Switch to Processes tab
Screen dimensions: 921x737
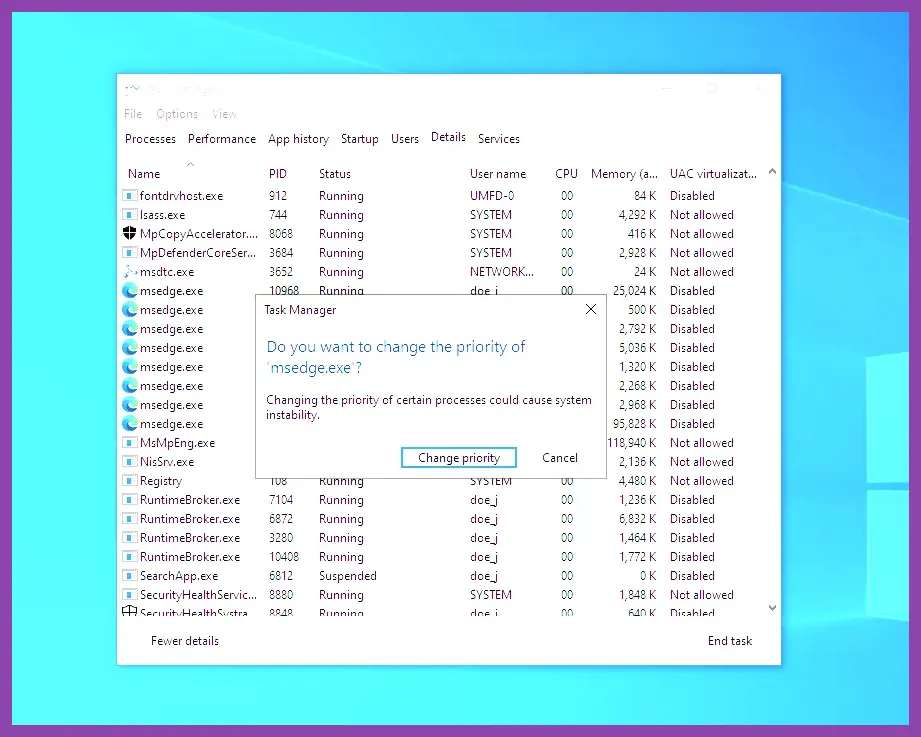[150, 139]
